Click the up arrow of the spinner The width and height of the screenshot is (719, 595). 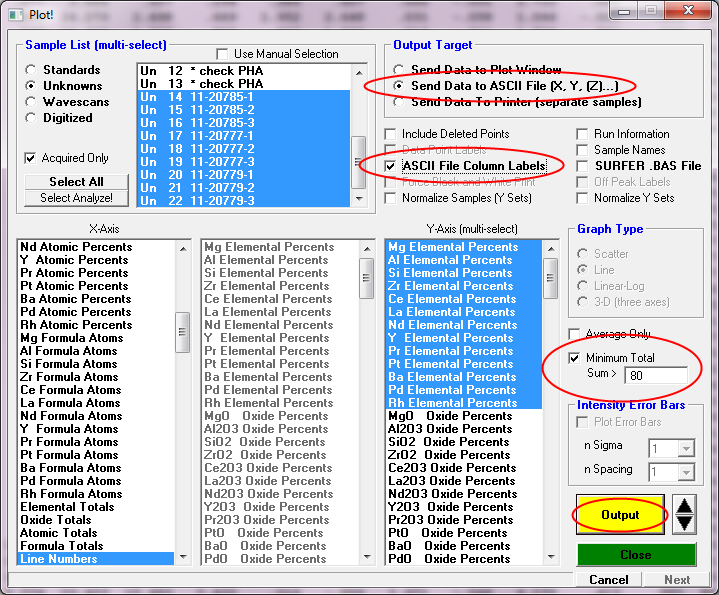point(685,505)
